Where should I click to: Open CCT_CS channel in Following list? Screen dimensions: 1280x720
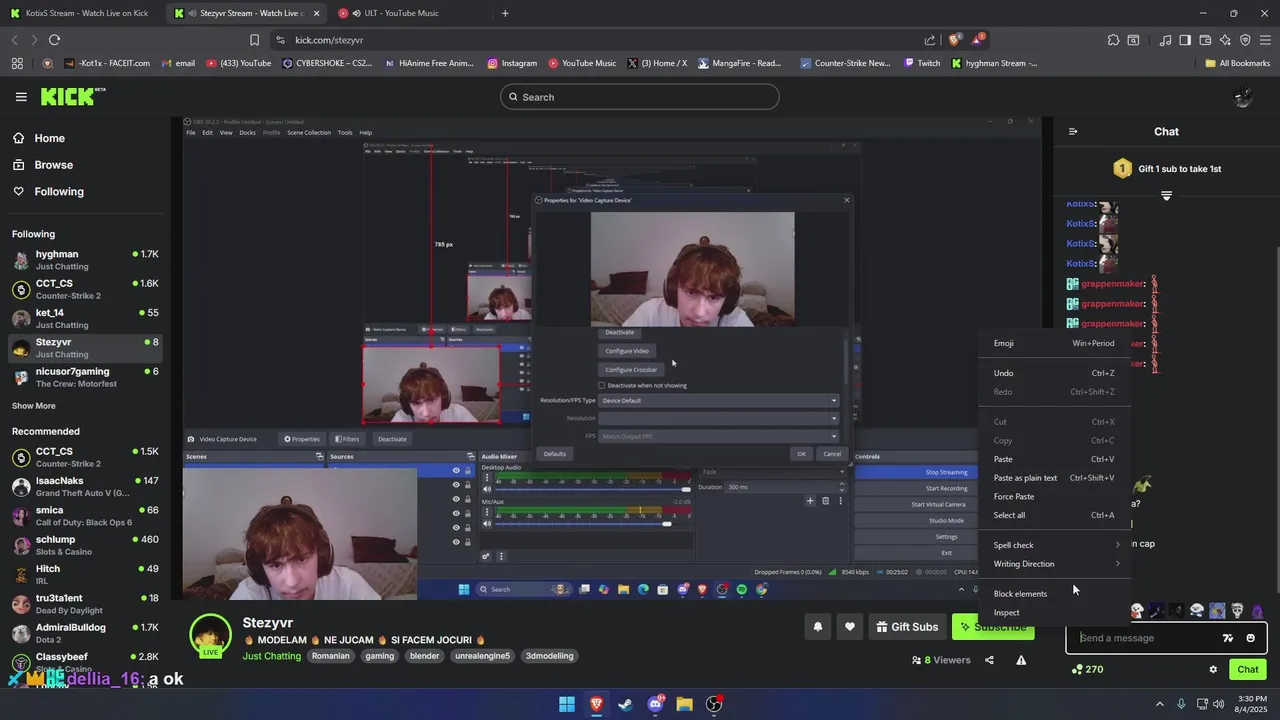point(85,289)
